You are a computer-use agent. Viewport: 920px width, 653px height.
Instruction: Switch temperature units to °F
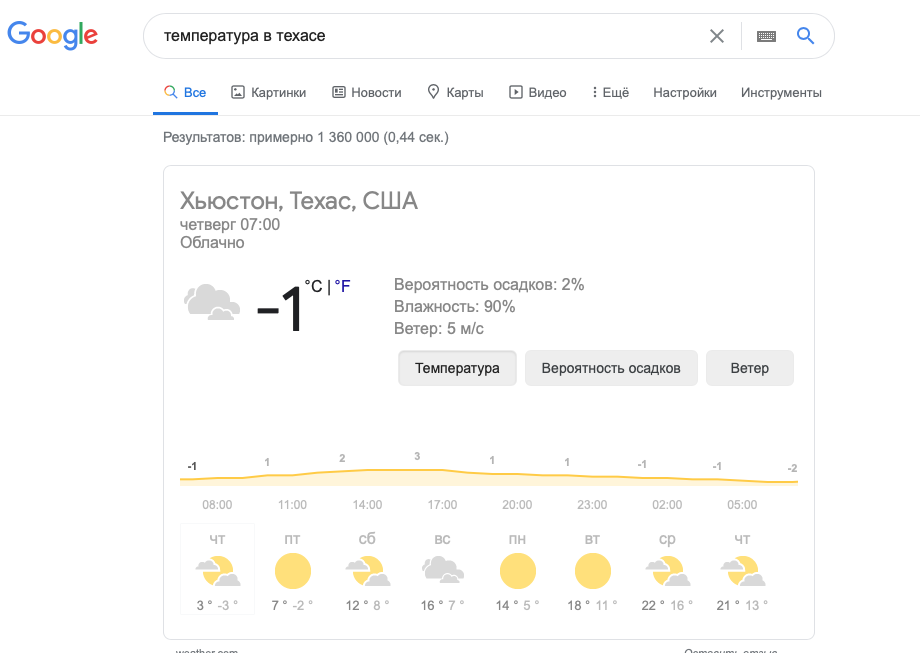coord(343,287)
